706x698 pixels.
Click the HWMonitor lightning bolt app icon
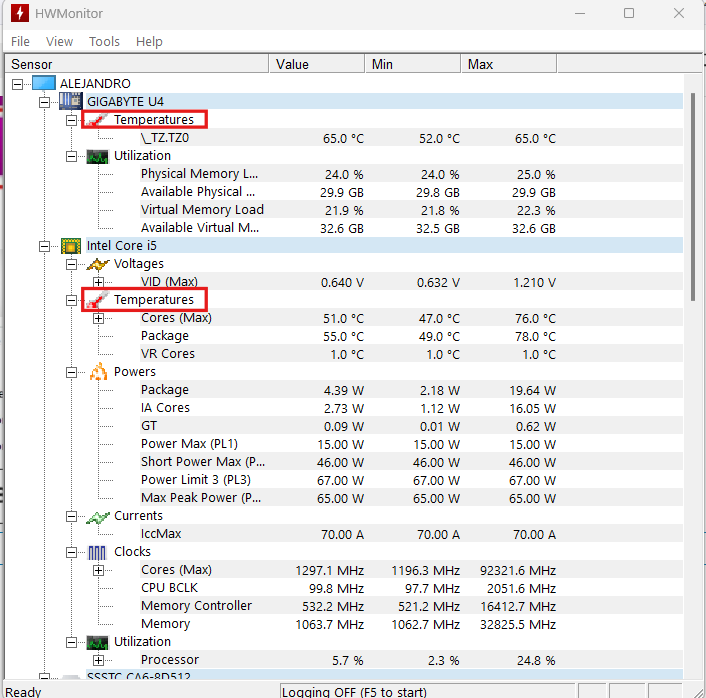coord(19,13)
